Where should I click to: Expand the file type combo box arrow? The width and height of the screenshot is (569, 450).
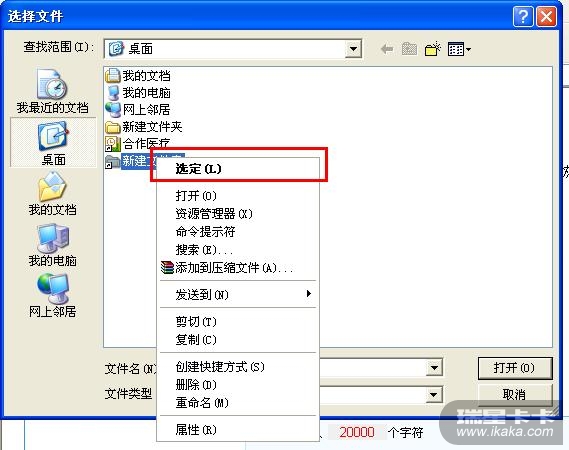tap(434, 394)
